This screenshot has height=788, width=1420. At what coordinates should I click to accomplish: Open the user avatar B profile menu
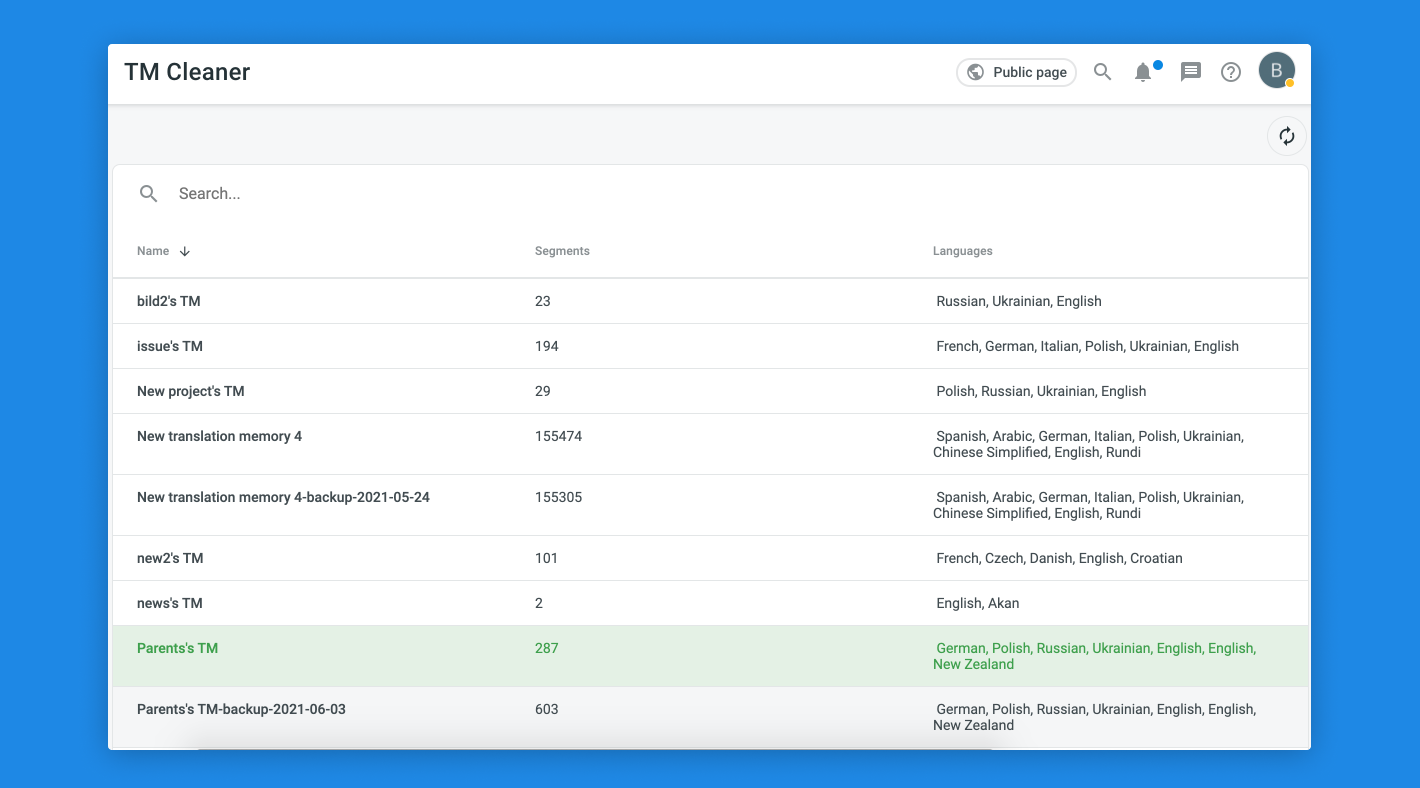tap(1277, 71)
